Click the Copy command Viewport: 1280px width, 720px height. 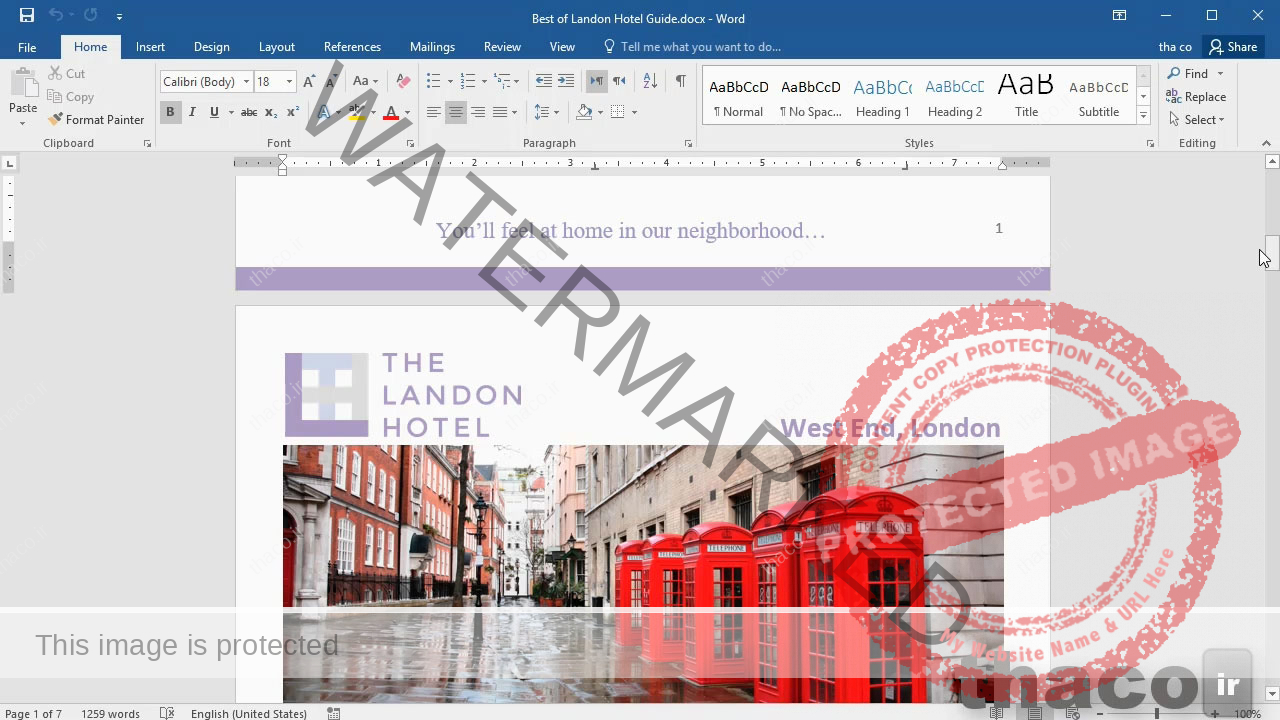coord(71,97)
